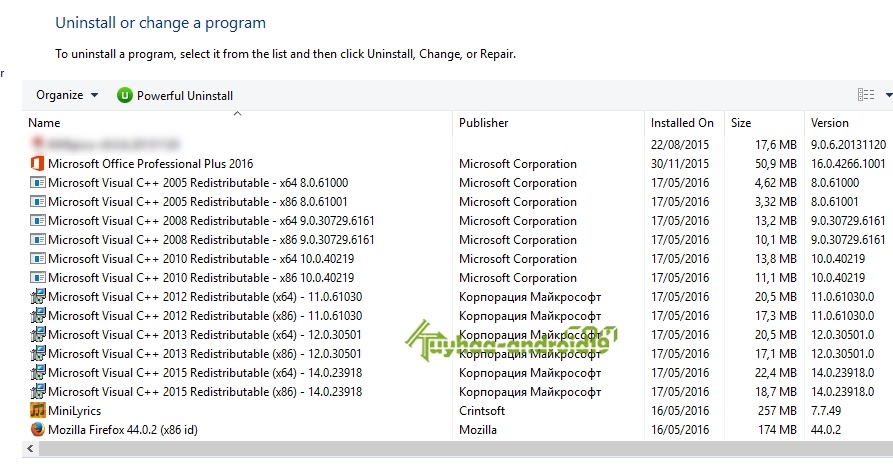The width and height of the screenshot is (893, 469).
Task: Sort programs by Version column
Action: click(x=830, y=123)
